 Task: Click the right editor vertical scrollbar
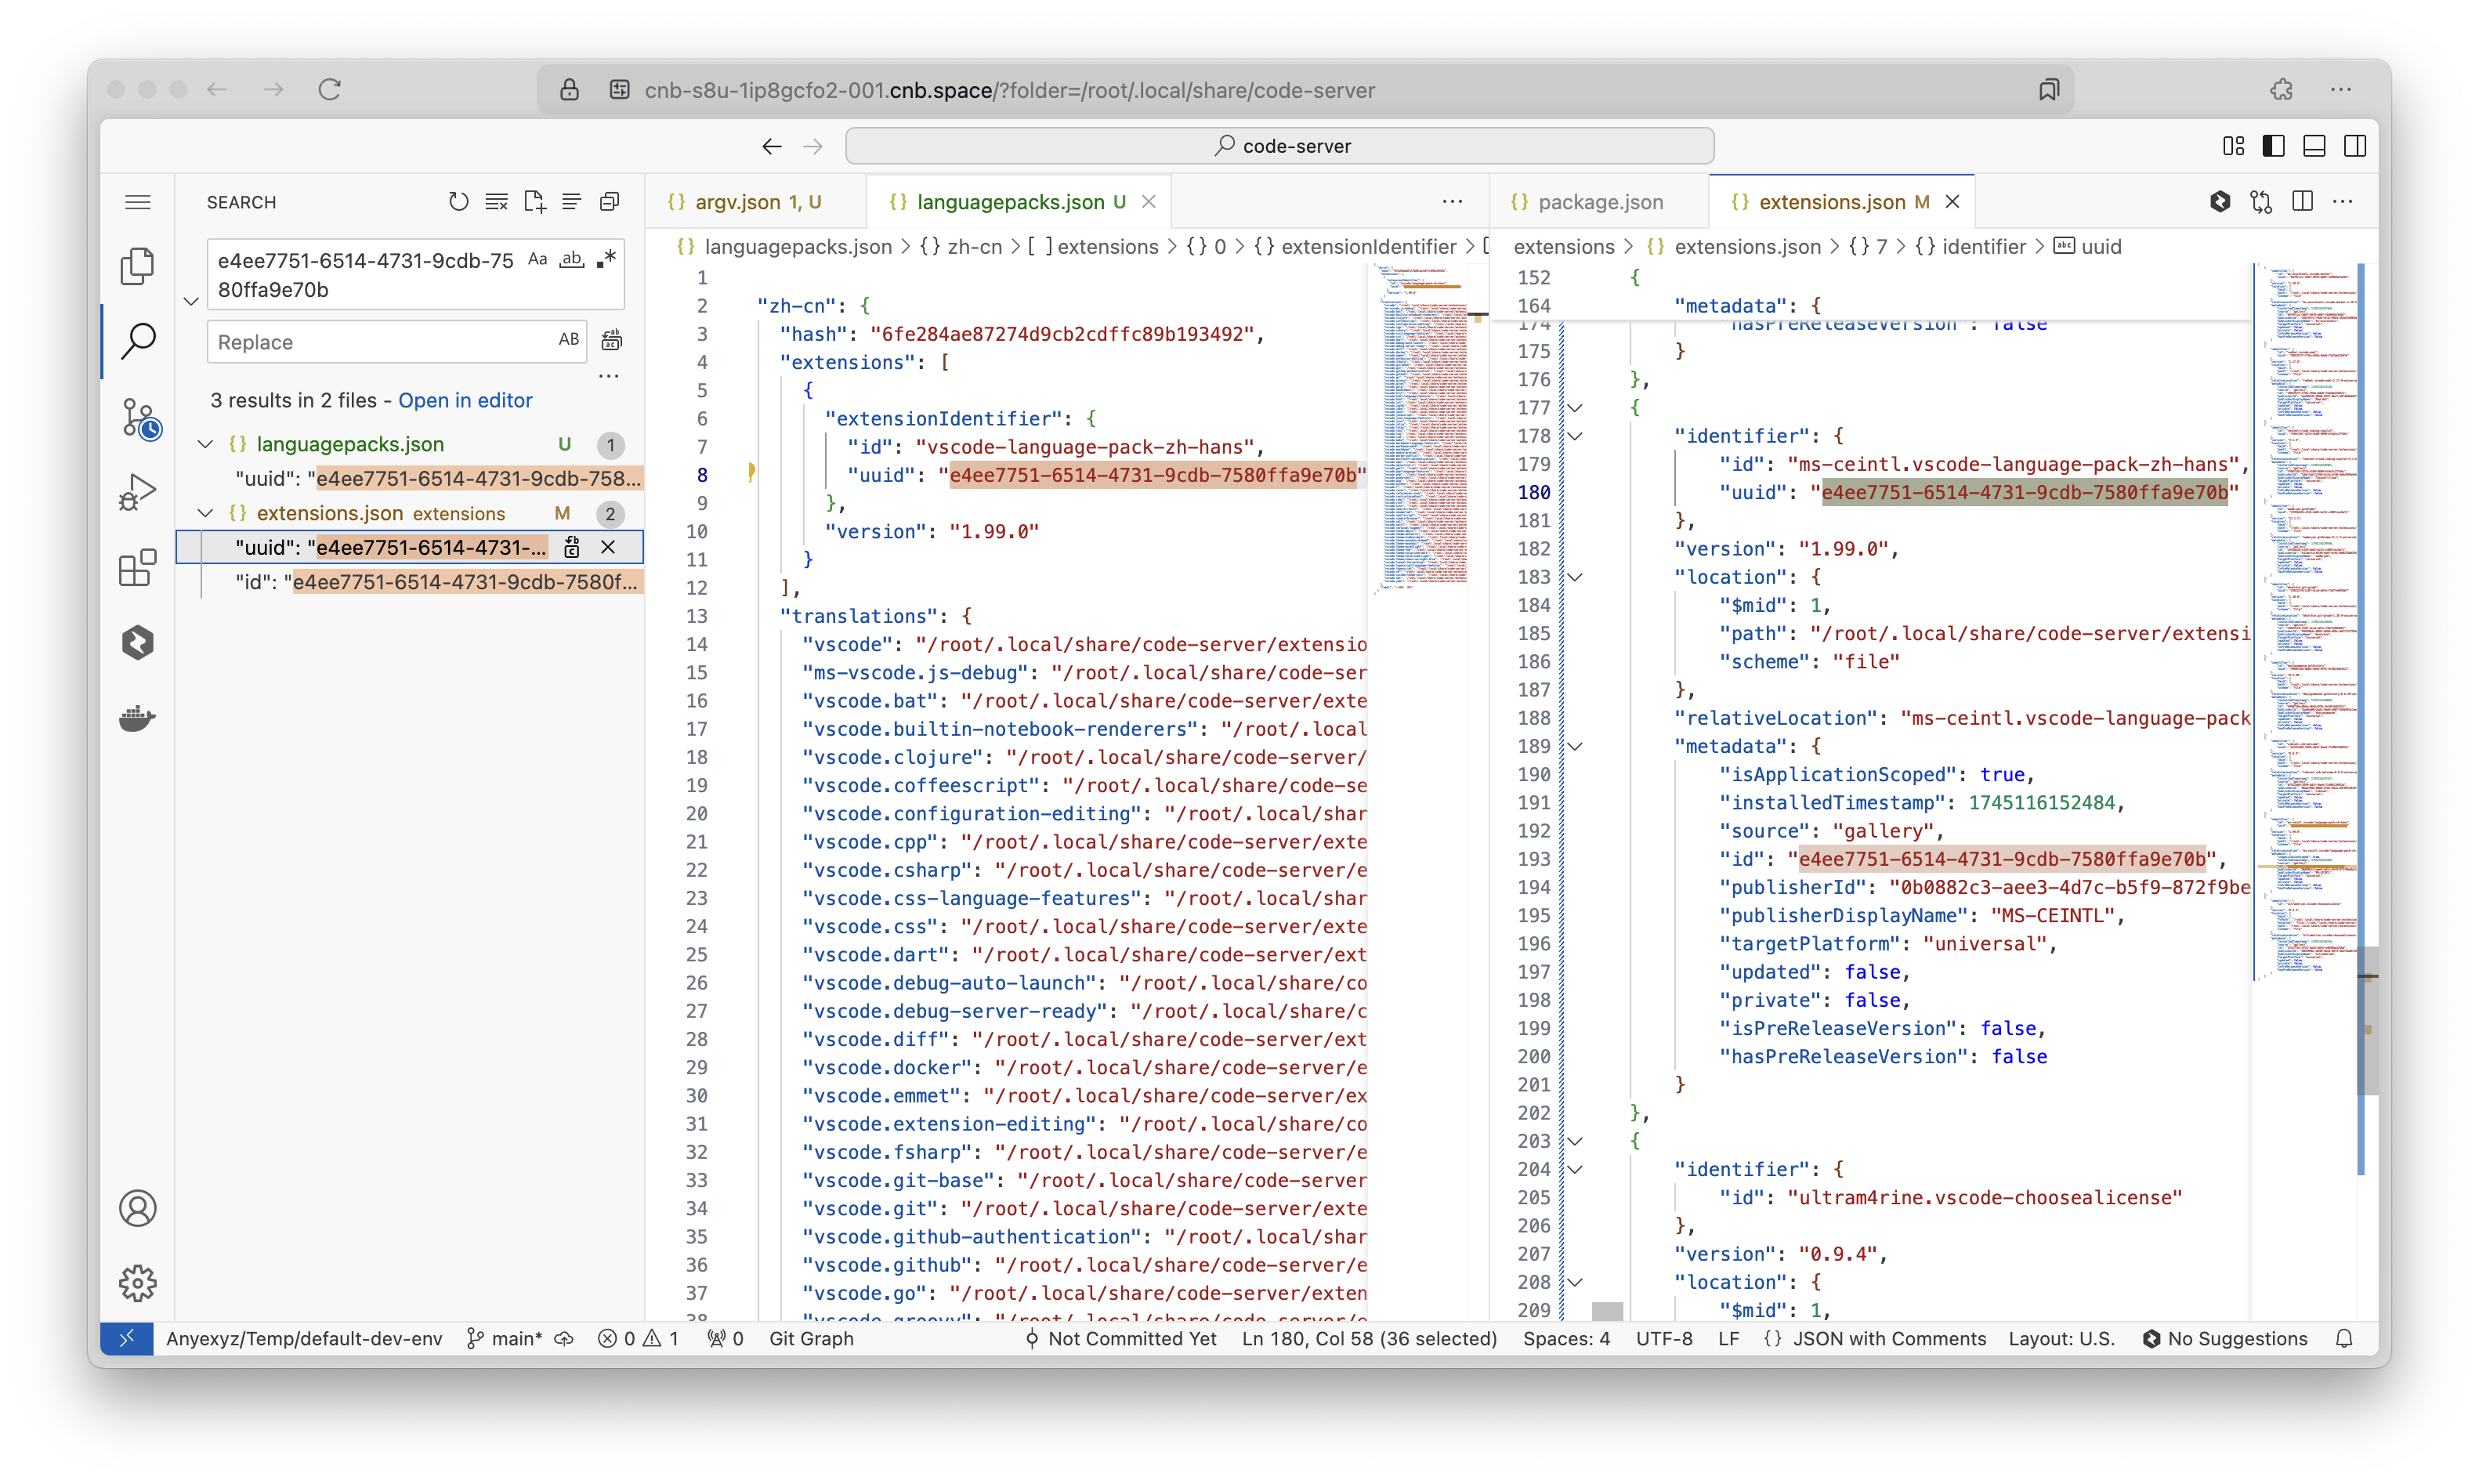click(2368, 1020)
